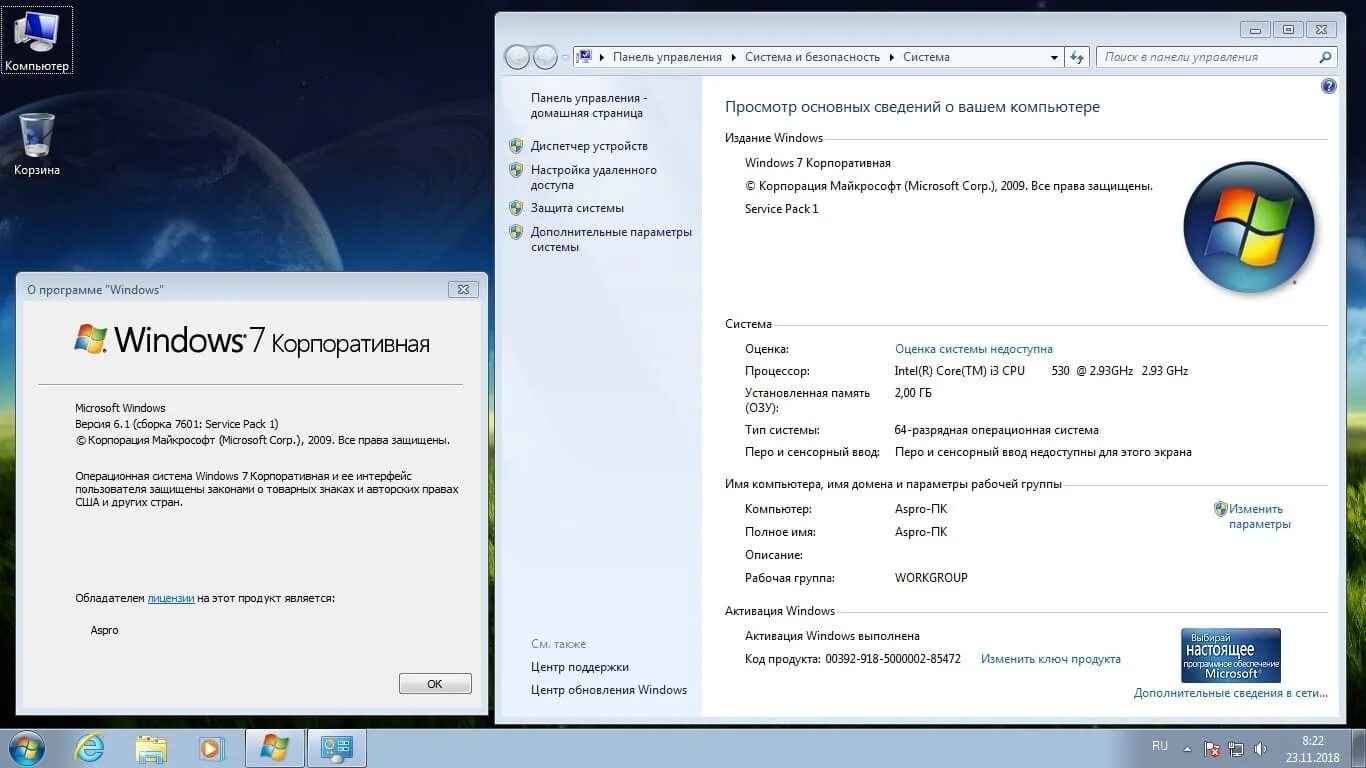Click the shield icon next to Диспетчер устройств
Viewport: 1366px width, 768px height.
click(516, 146)
